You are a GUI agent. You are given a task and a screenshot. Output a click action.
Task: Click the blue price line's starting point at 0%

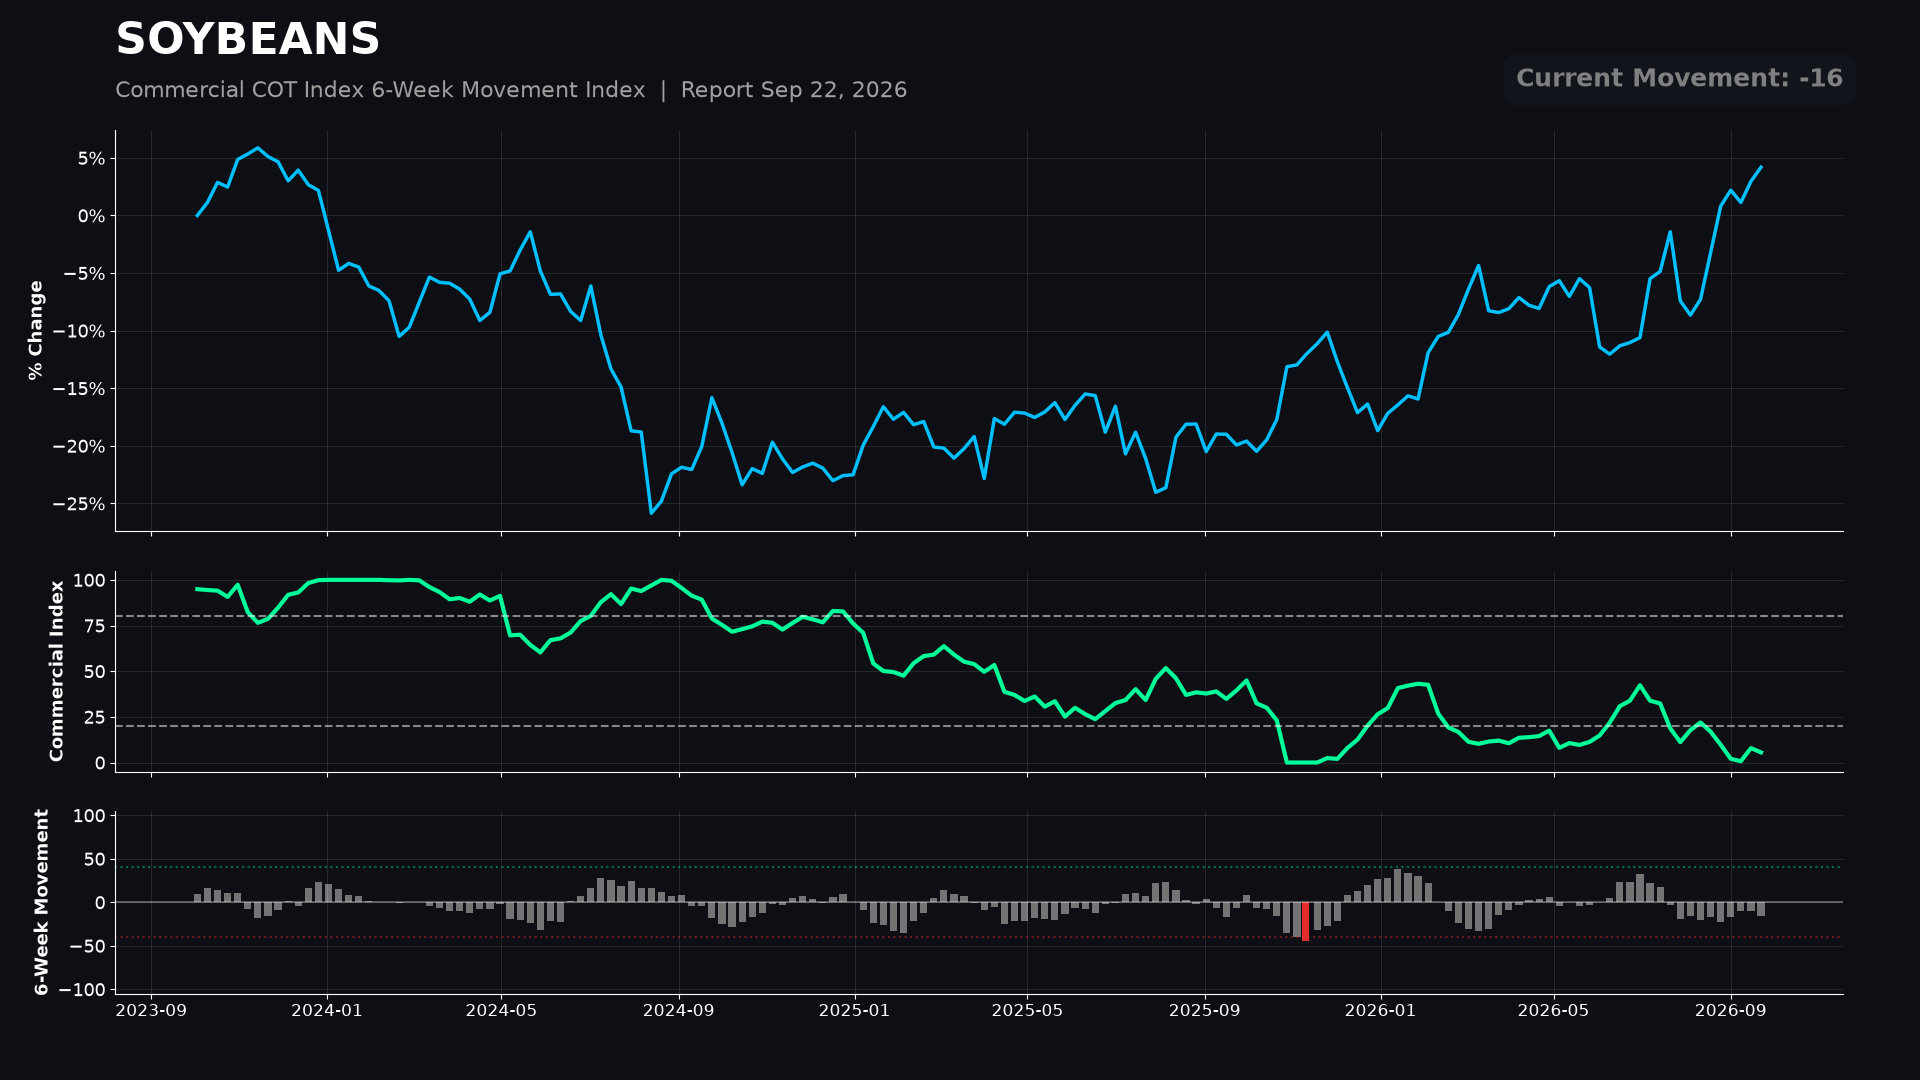[x=197, y=216]
